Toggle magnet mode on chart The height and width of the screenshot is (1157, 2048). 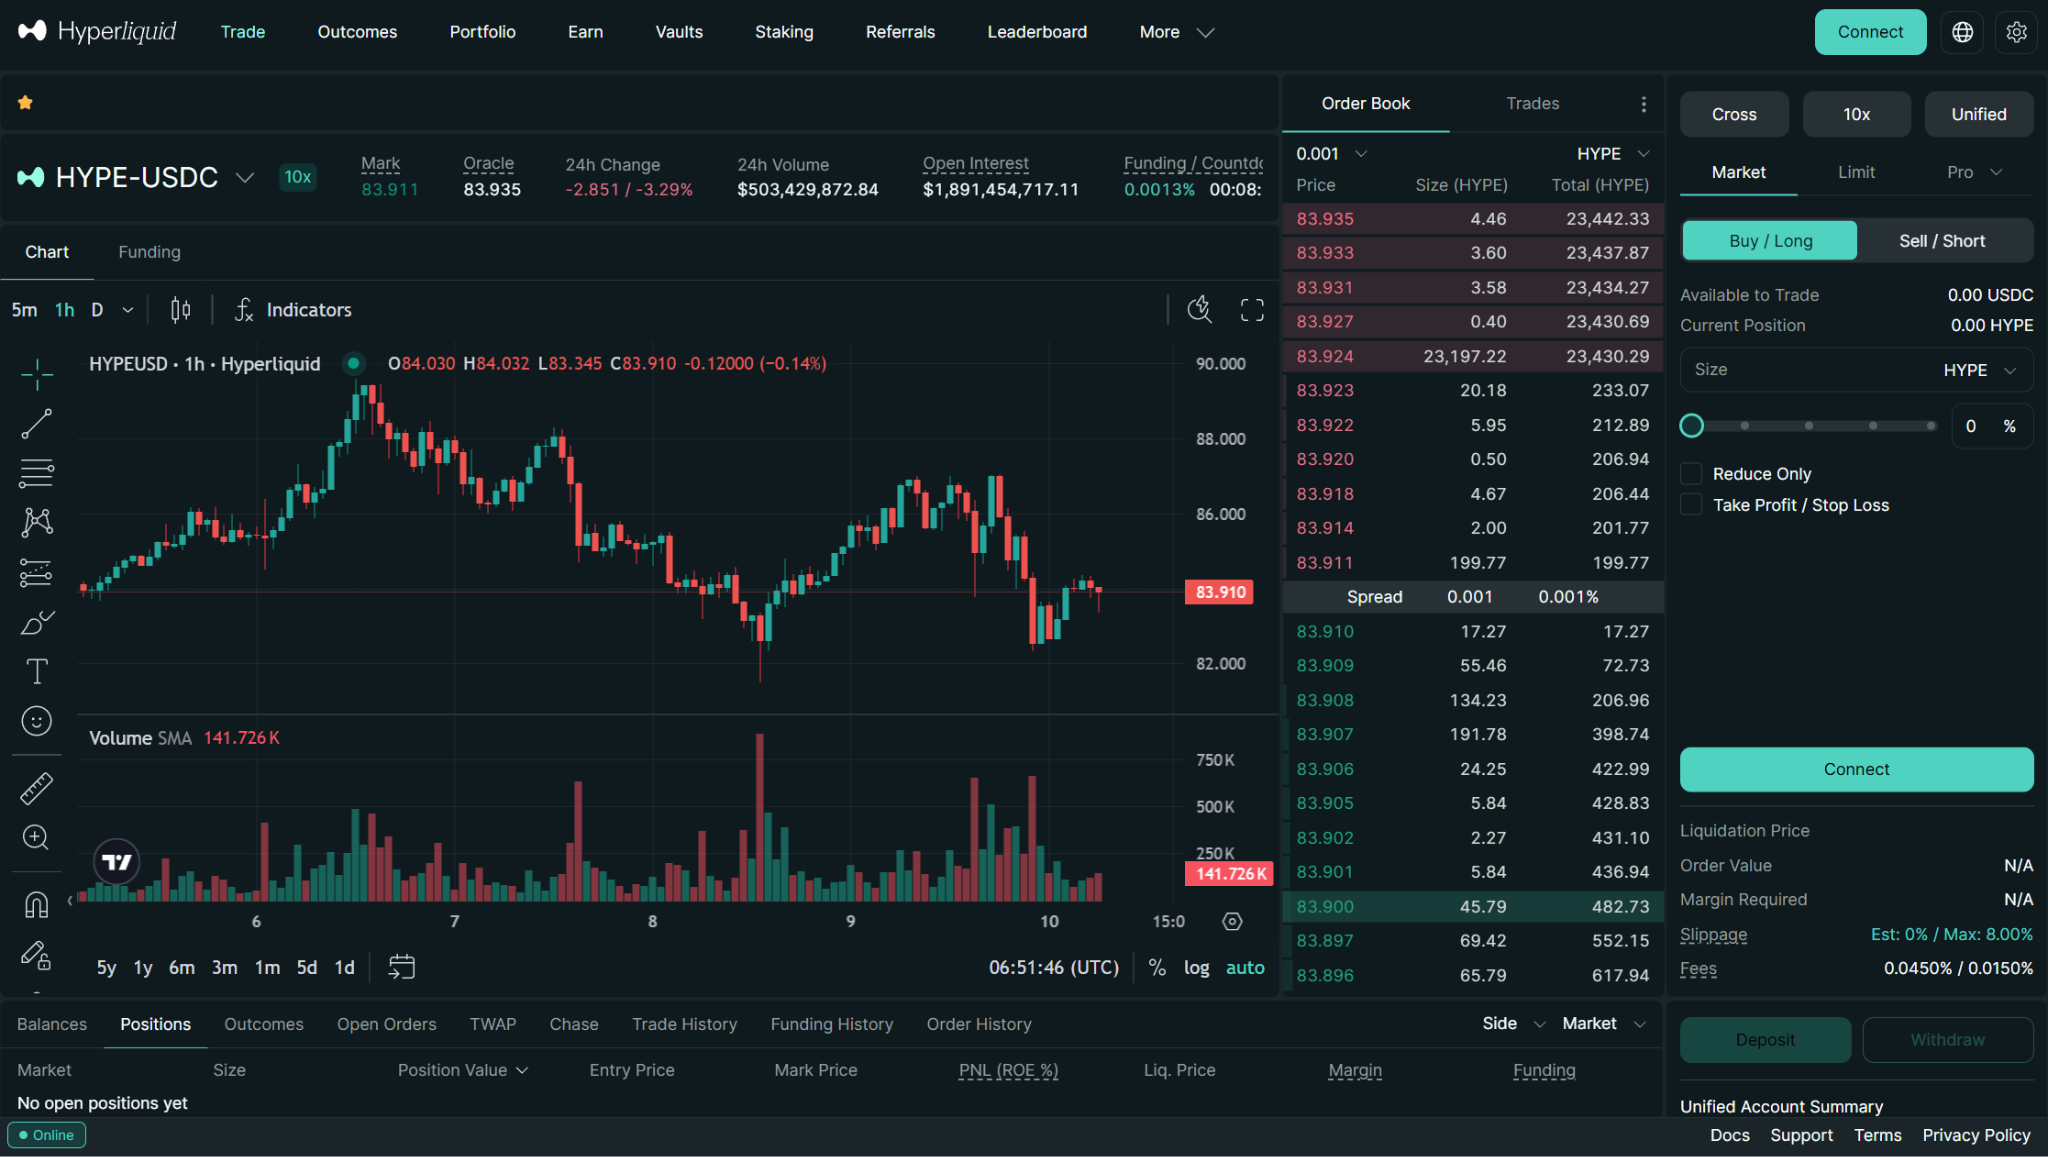pos(36,905)
